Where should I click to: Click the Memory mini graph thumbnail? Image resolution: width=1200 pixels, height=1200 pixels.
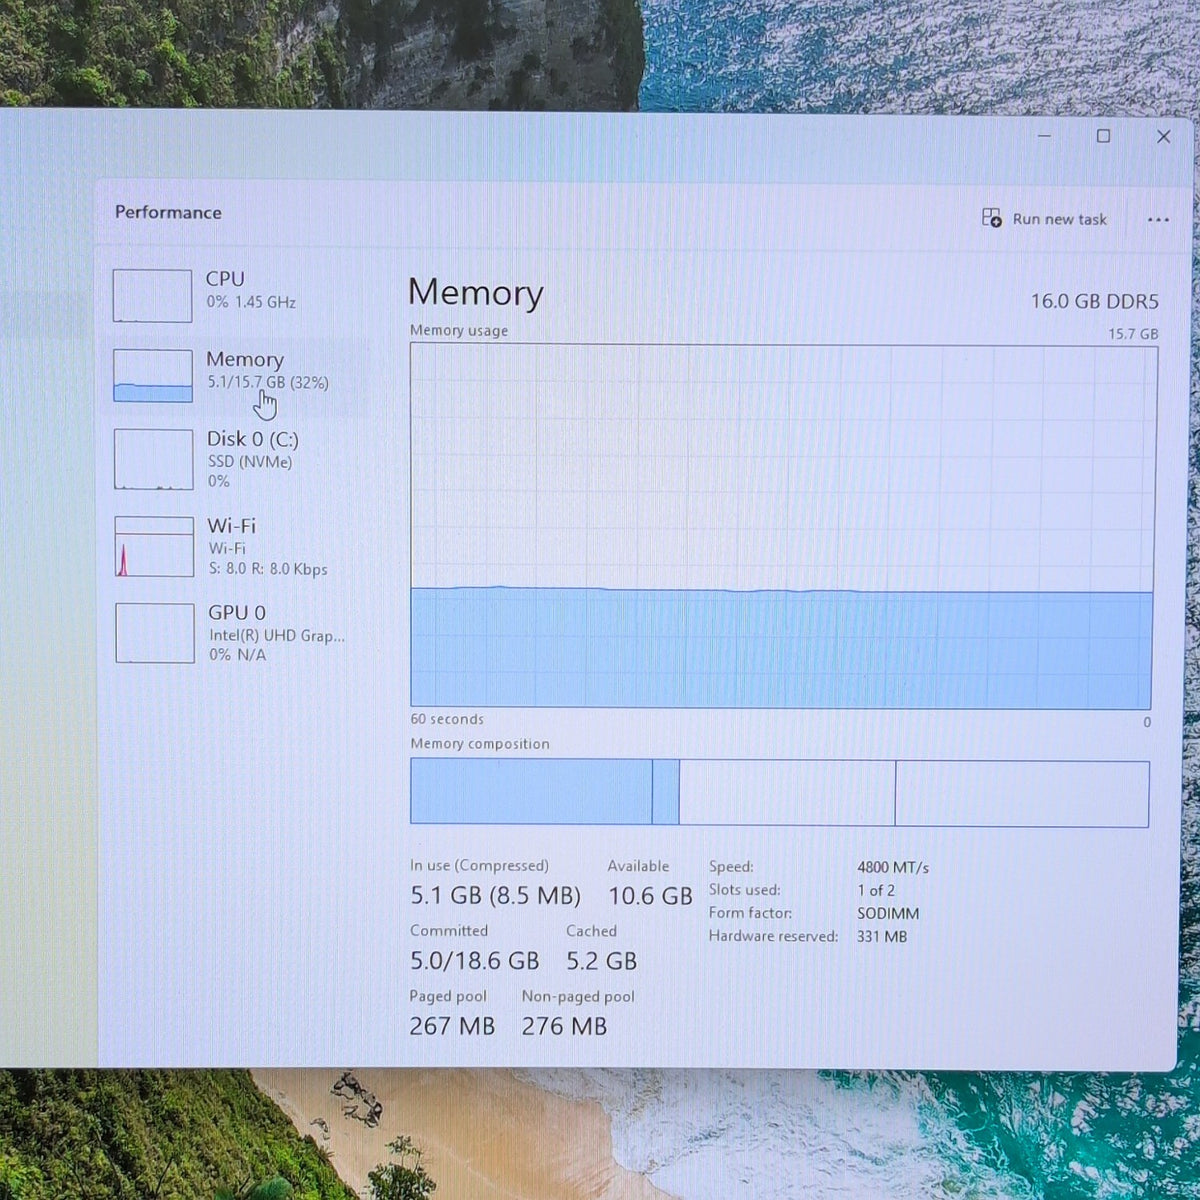153,375
